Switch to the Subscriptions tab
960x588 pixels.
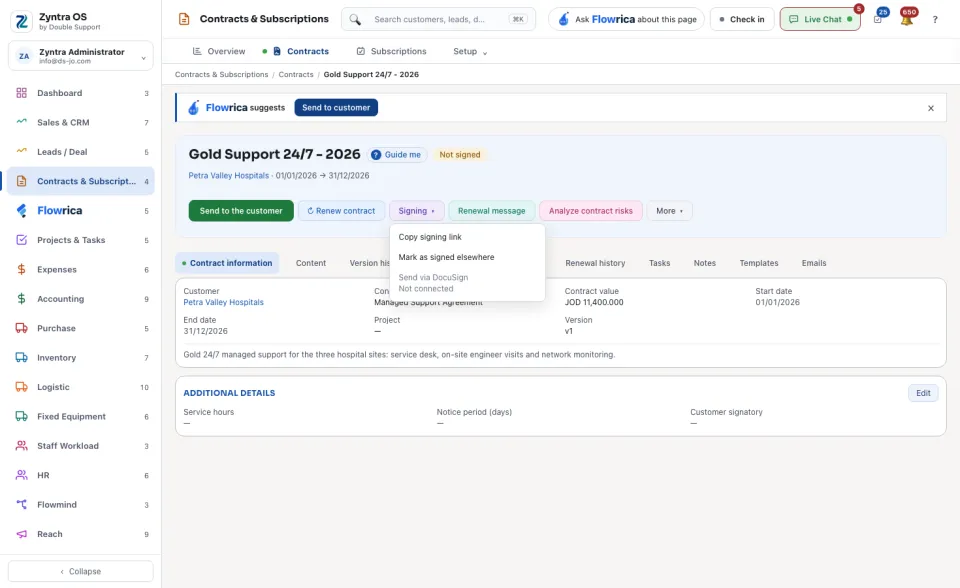[x=391, y=51]
